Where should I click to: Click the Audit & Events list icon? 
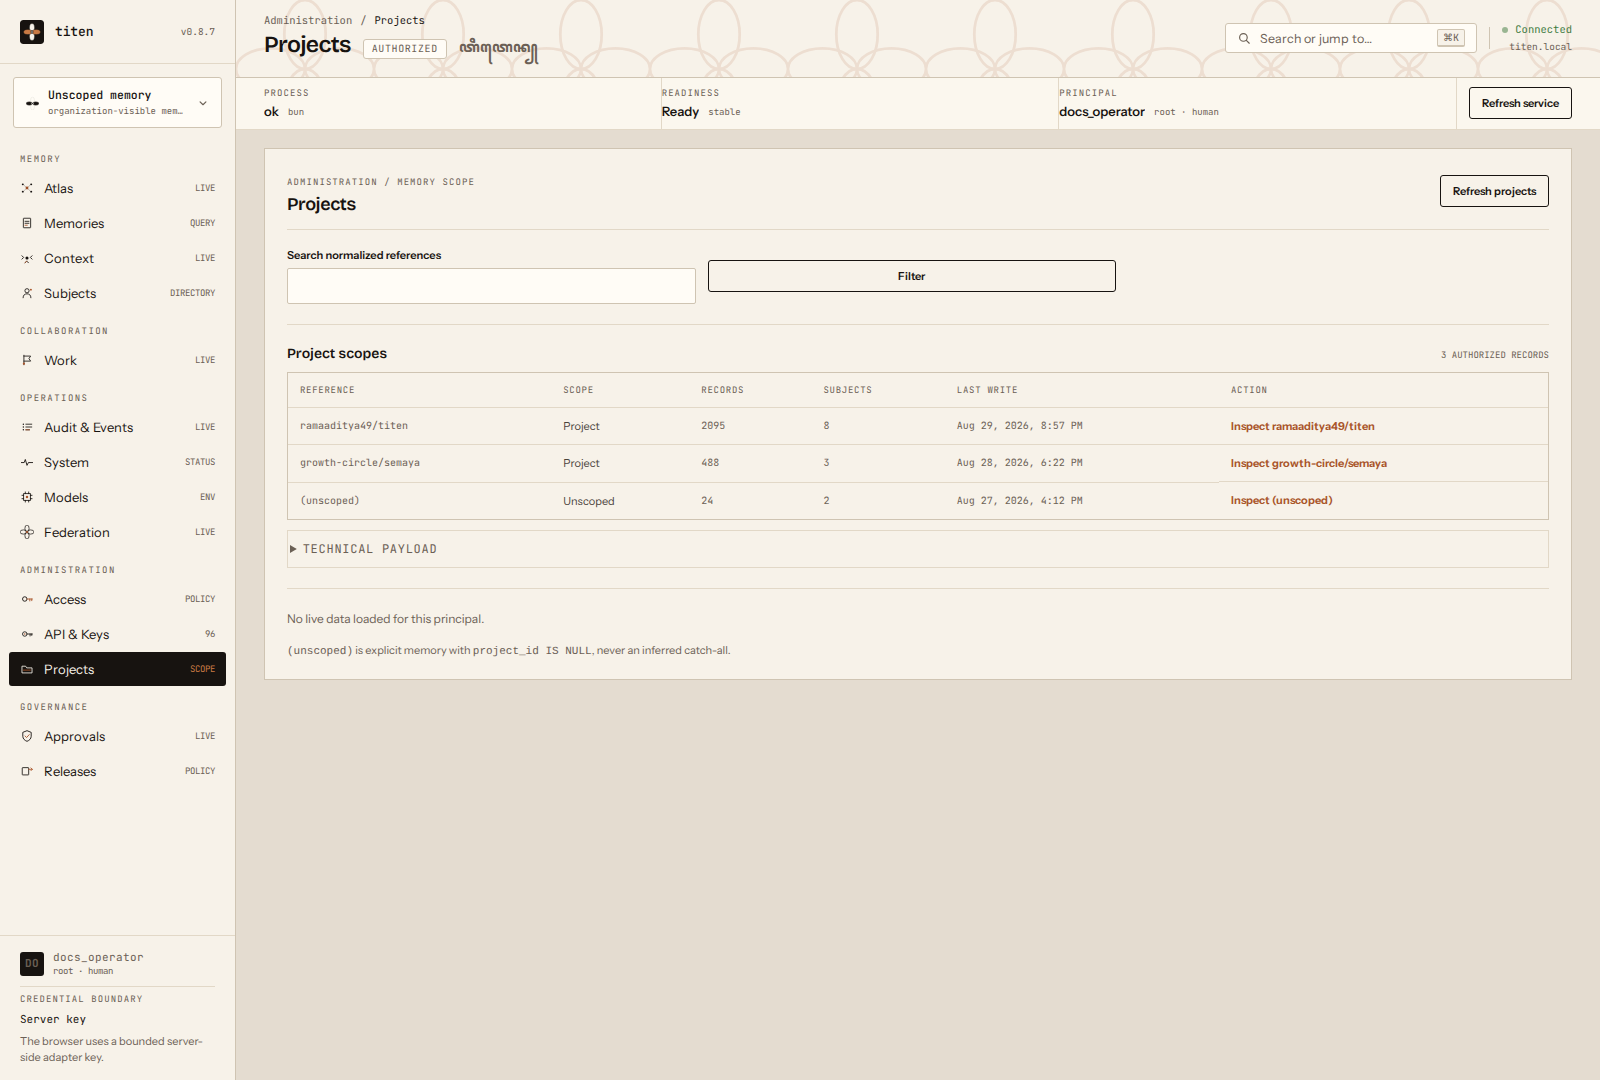27,427
